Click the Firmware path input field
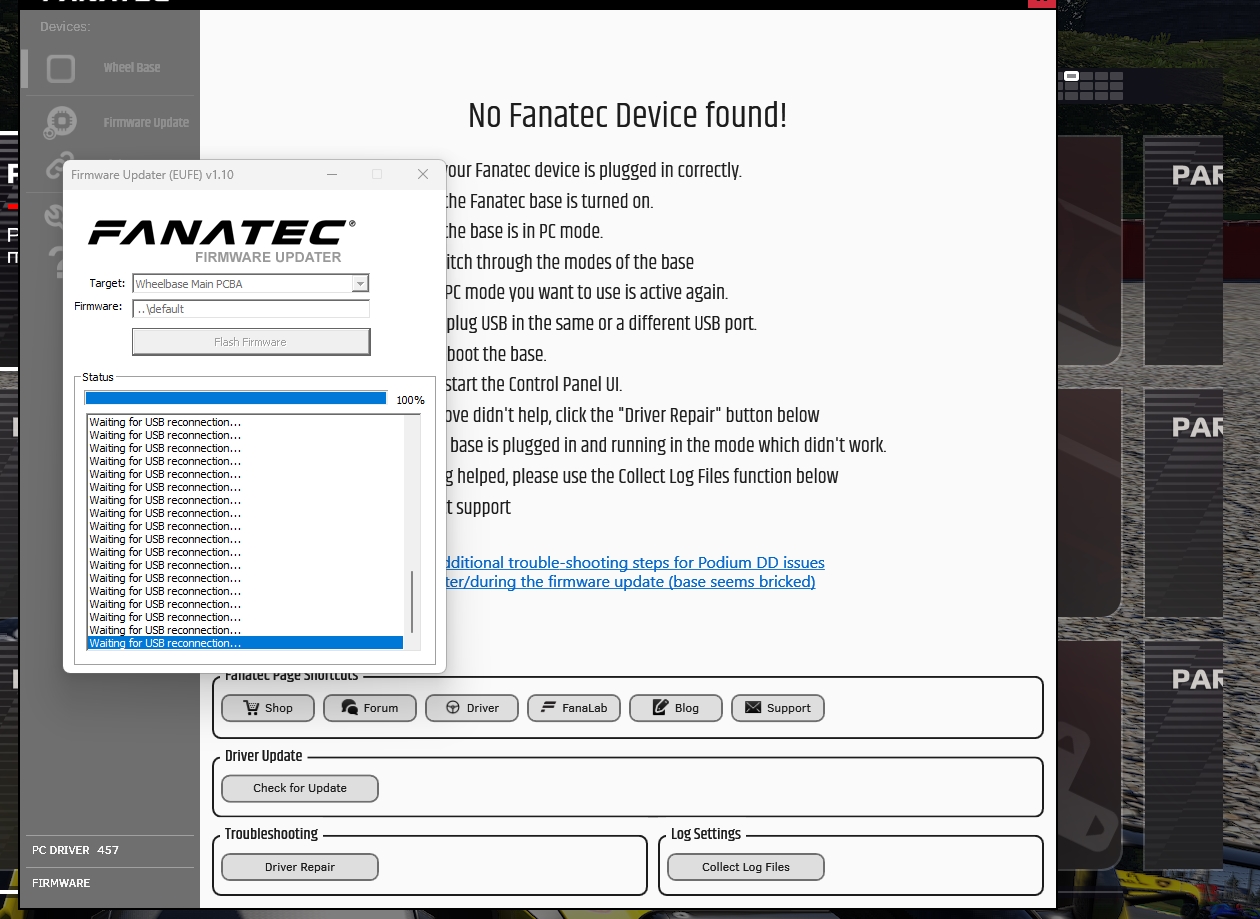1260x919 pixels. (x=250, y=309)
